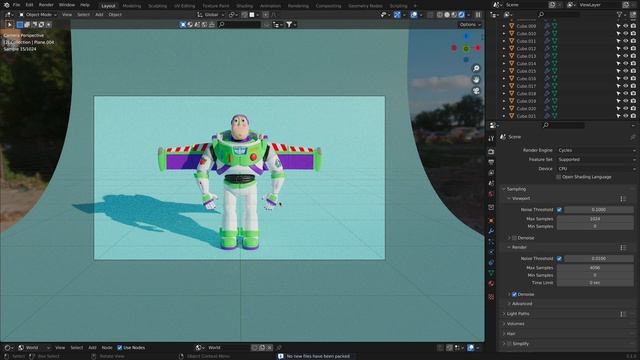640x360 pixels.
Task: Toggle viewport overlays icon
Action: [x=414, y=15]
